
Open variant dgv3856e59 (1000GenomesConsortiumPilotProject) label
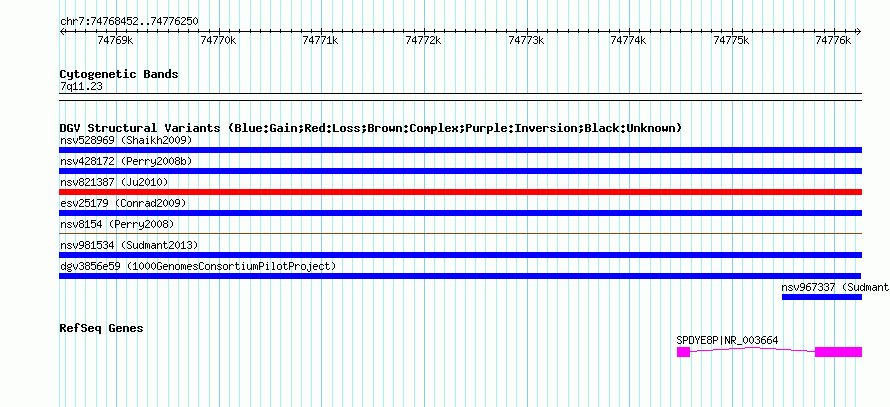198,266
